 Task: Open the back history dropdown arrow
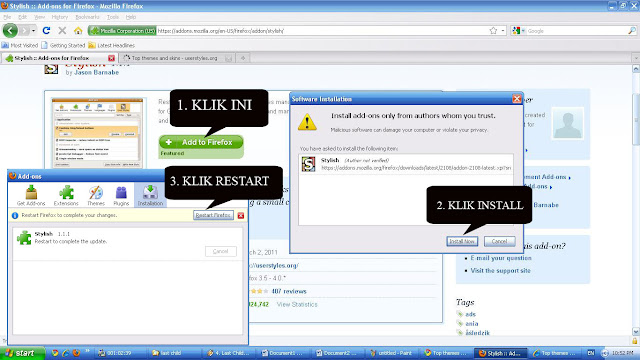click(33, 31)
